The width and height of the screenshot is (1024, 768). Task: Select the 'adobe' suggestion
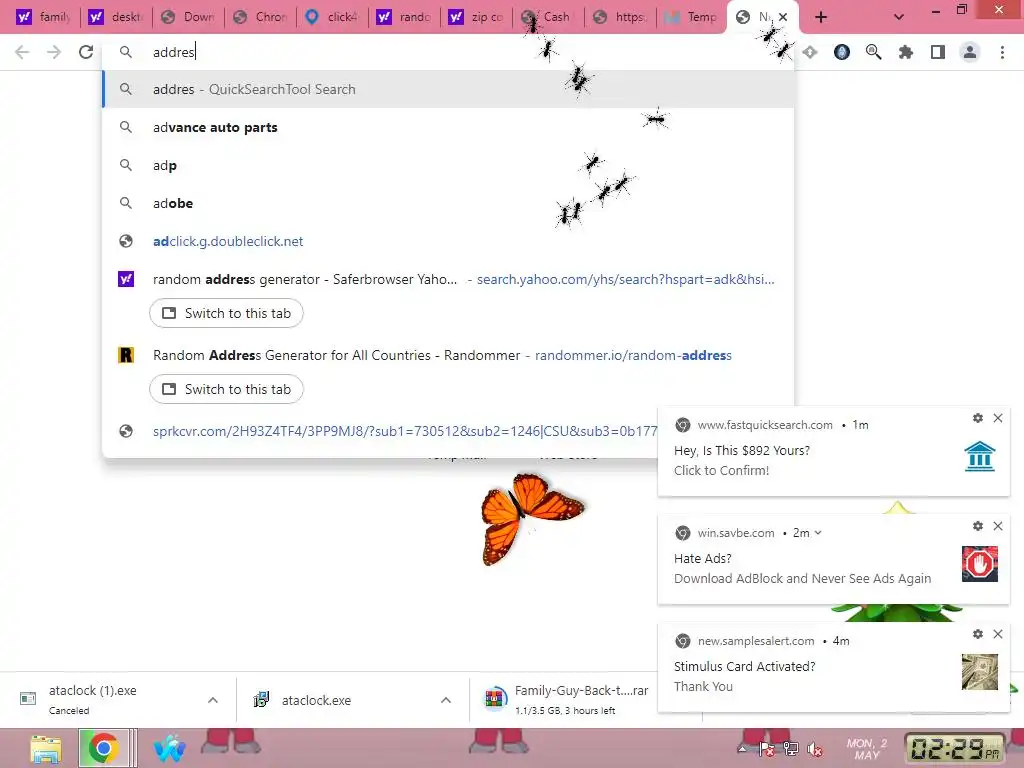449,203
